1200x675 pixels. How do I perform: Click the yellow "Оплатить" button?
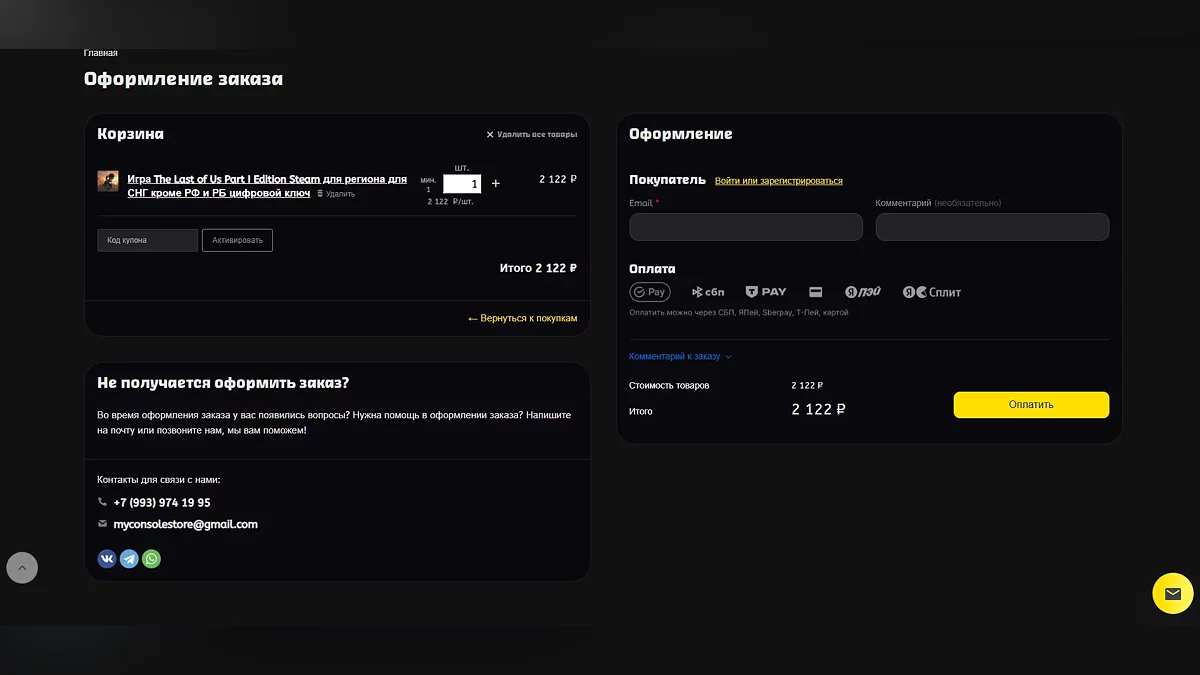(x=1030, y=405)
